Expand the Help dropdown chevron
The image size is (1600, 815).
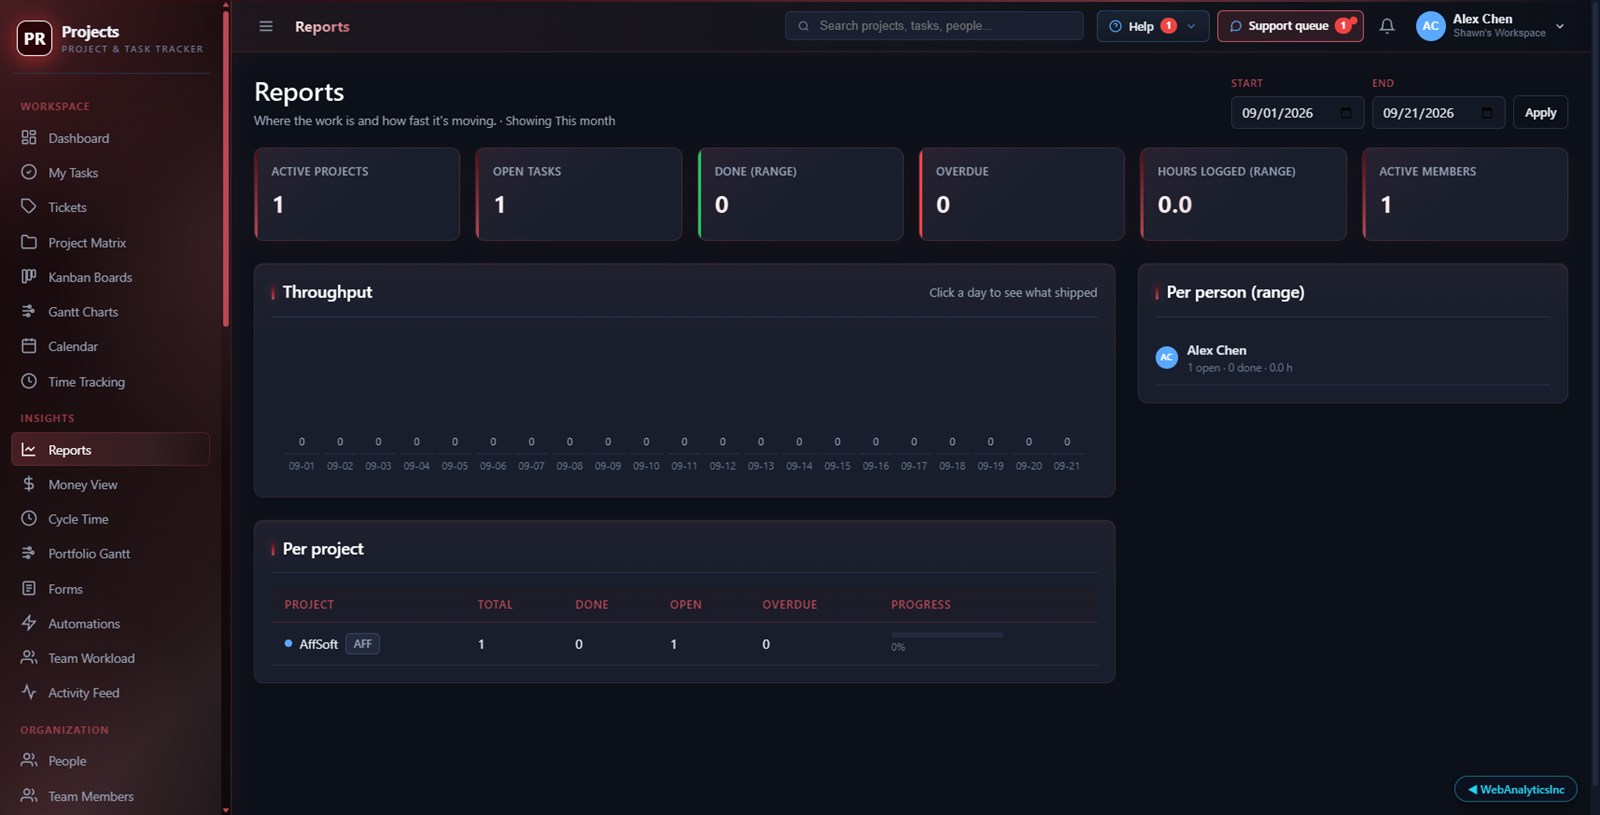pos(1191,26)
